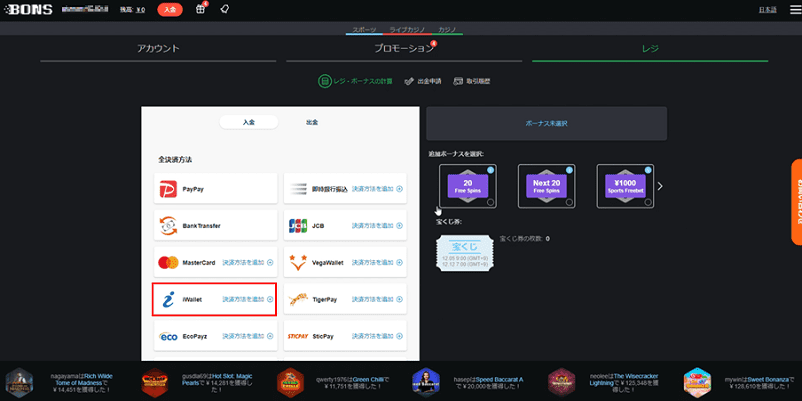
Task: Click the VegaWallet logo icon
Action: click(298, 262)
